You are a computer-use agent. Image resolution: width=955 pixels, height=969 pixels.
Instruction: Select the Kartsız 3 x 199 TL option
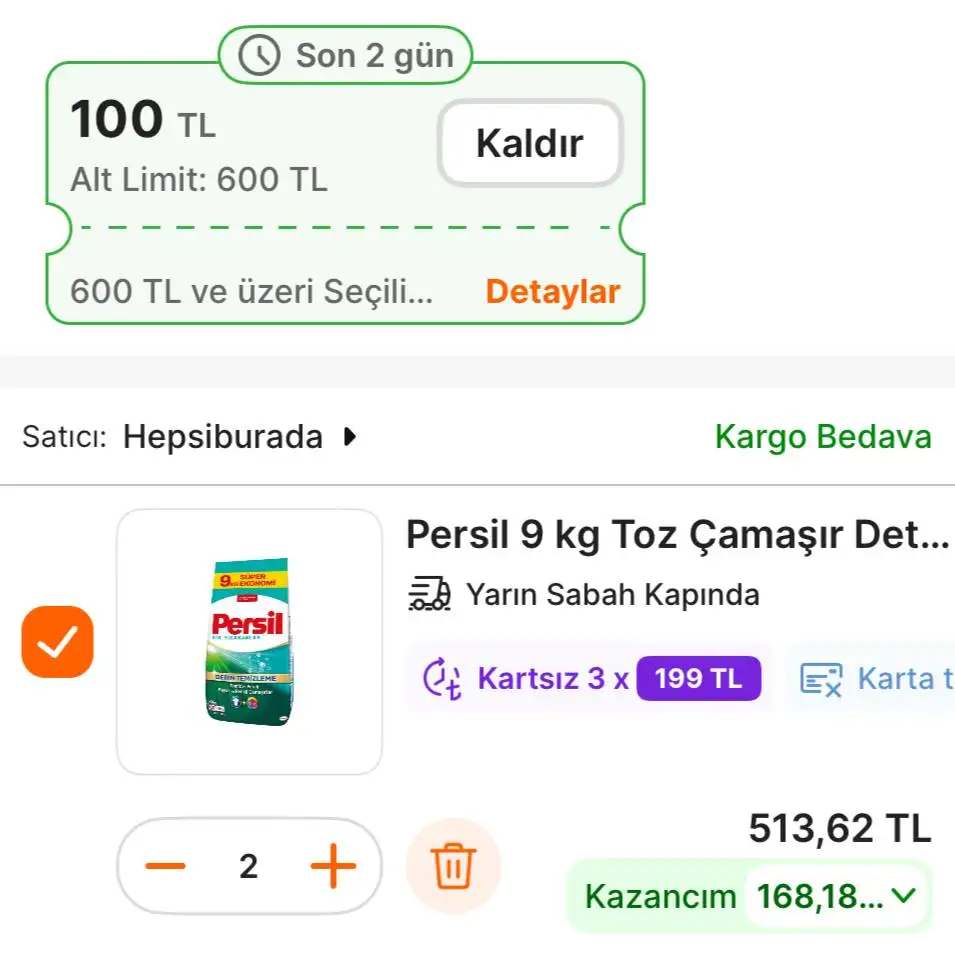pyautogui.click(x=588, y=678)
